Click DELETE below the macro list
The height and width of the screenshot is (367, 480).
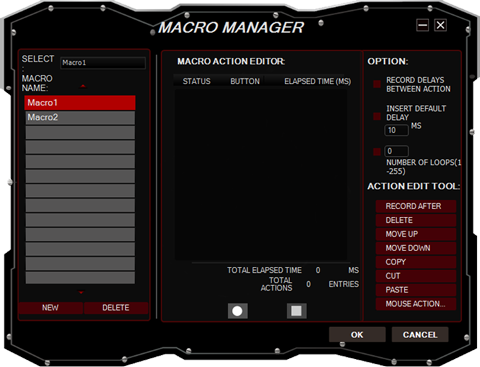(116, 308)
